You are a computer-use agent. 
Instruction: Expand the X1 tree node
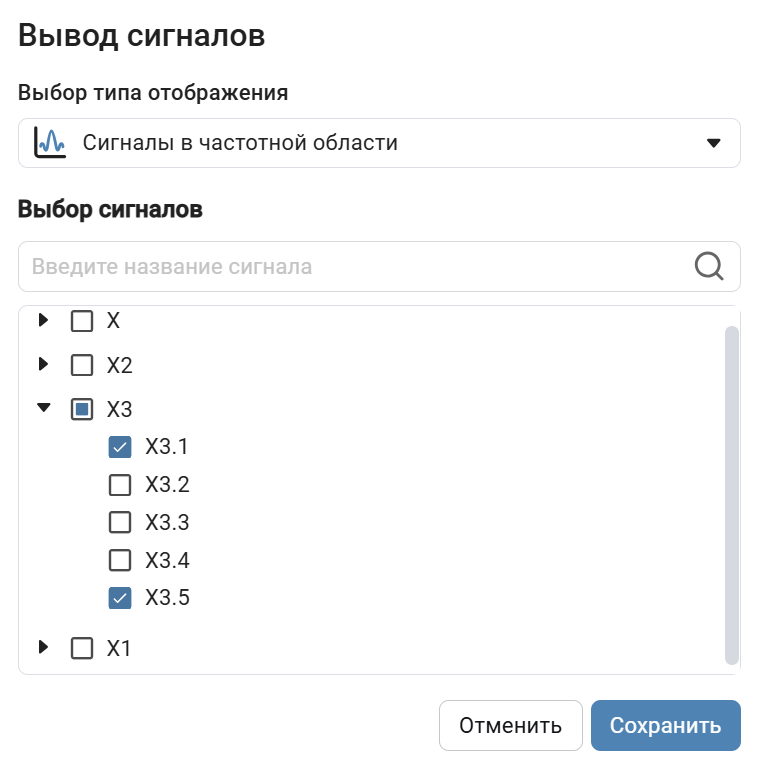[43, 648]
